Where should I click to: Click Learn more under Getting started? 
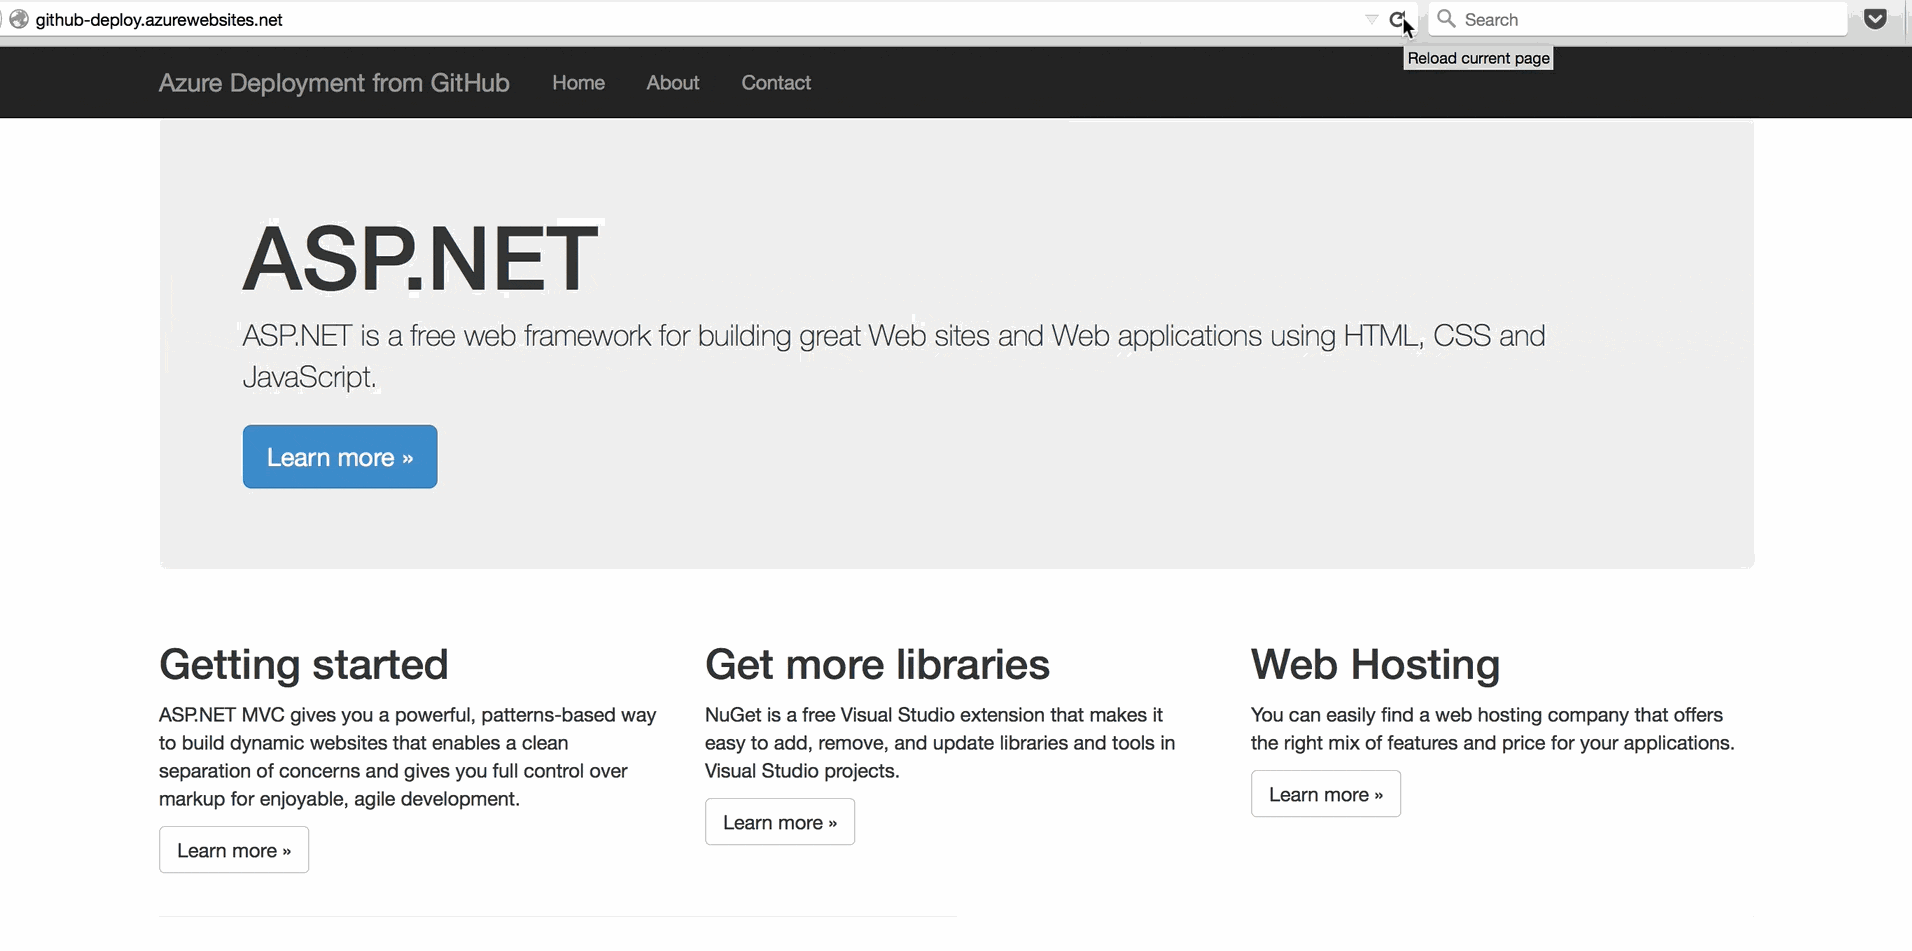pyautogui.click(x=234, y=850)
